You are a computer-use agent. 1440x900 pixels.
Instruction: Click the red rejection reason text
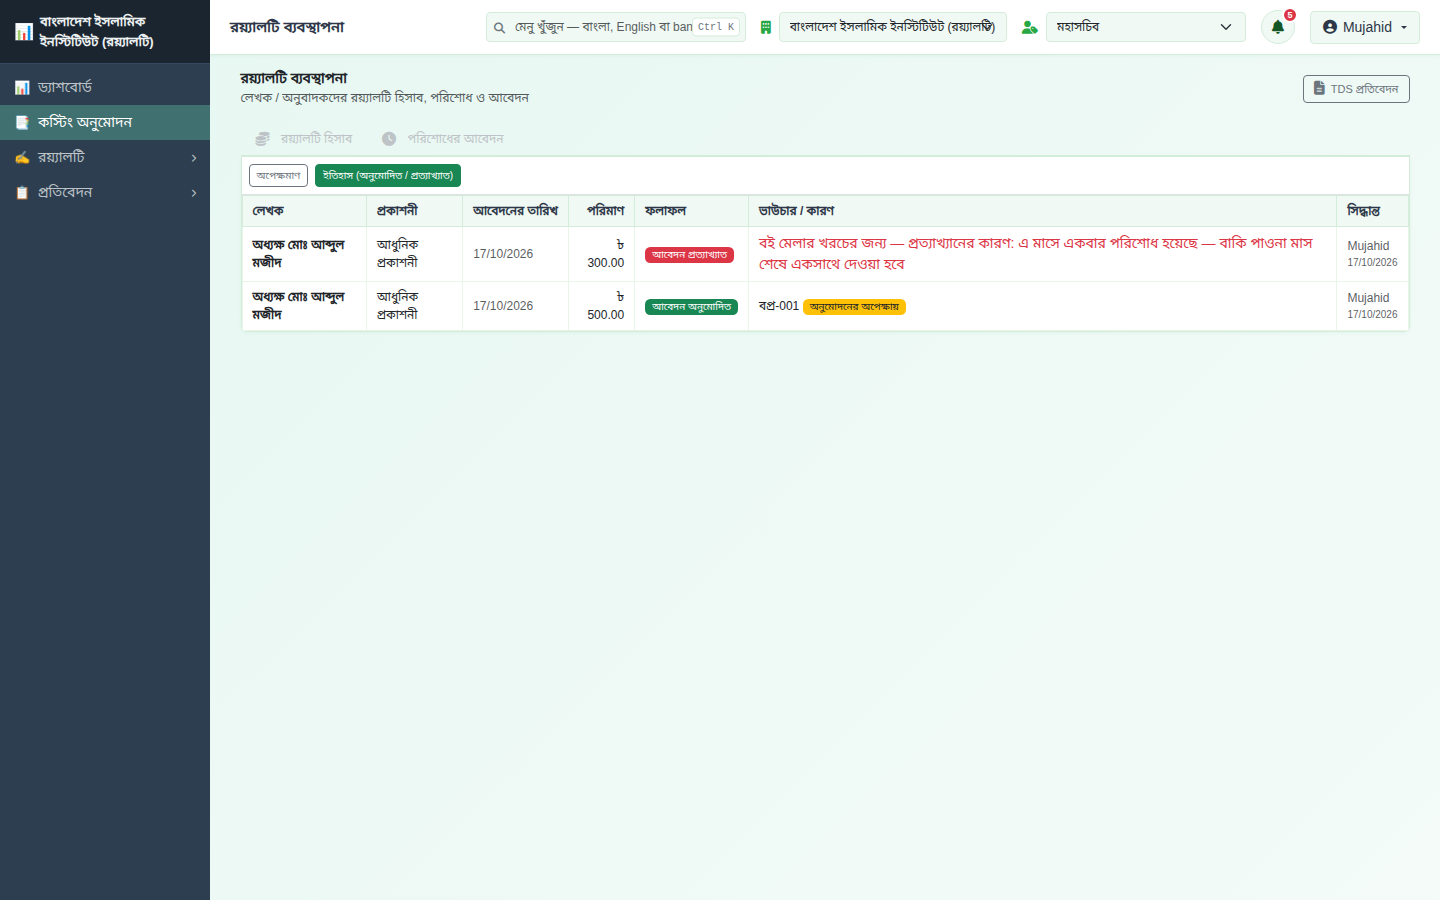[1035, 254]
